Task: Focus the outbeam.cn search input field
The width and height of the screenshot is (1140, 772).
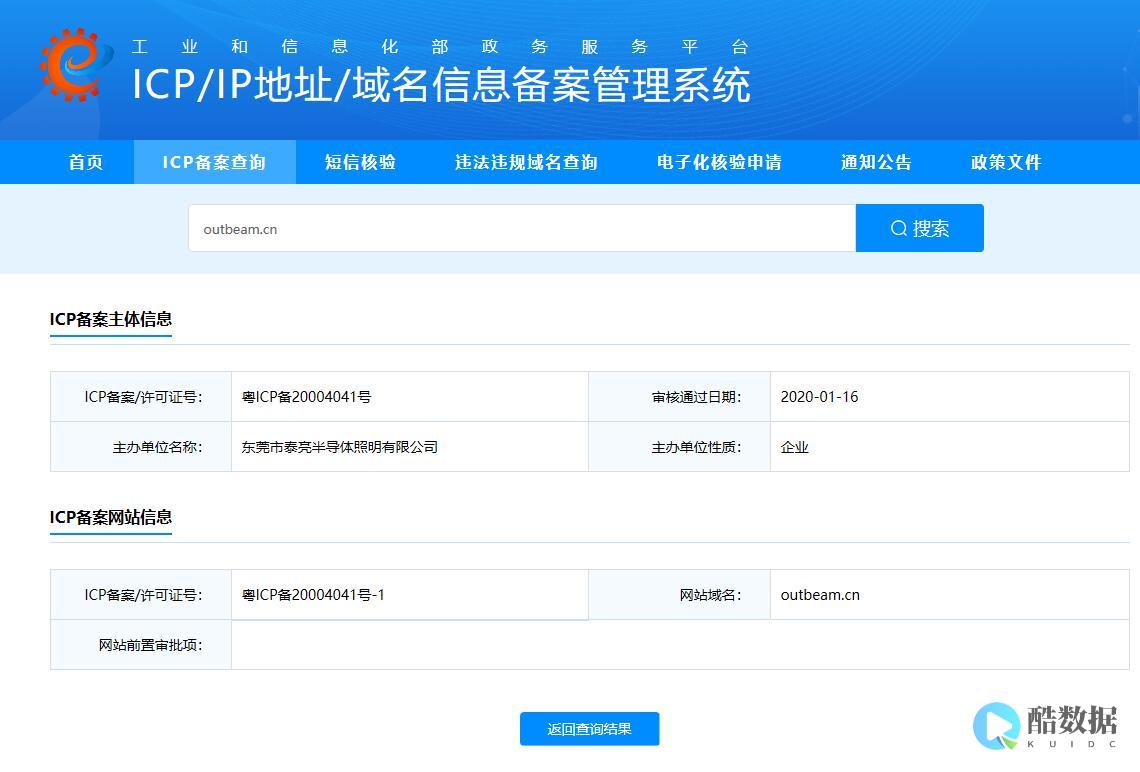Action: (522, 228)
